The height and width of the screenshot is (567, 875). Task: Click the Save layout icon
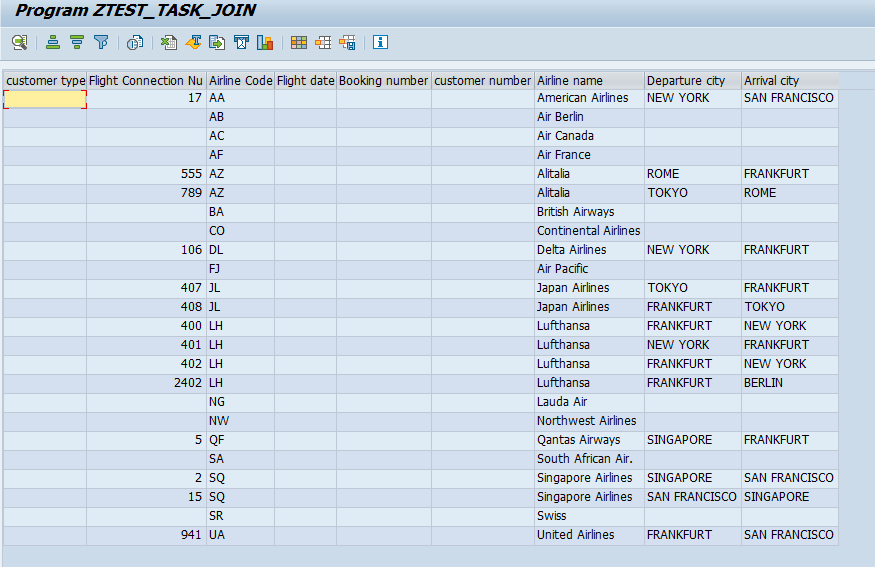[347, 42]
